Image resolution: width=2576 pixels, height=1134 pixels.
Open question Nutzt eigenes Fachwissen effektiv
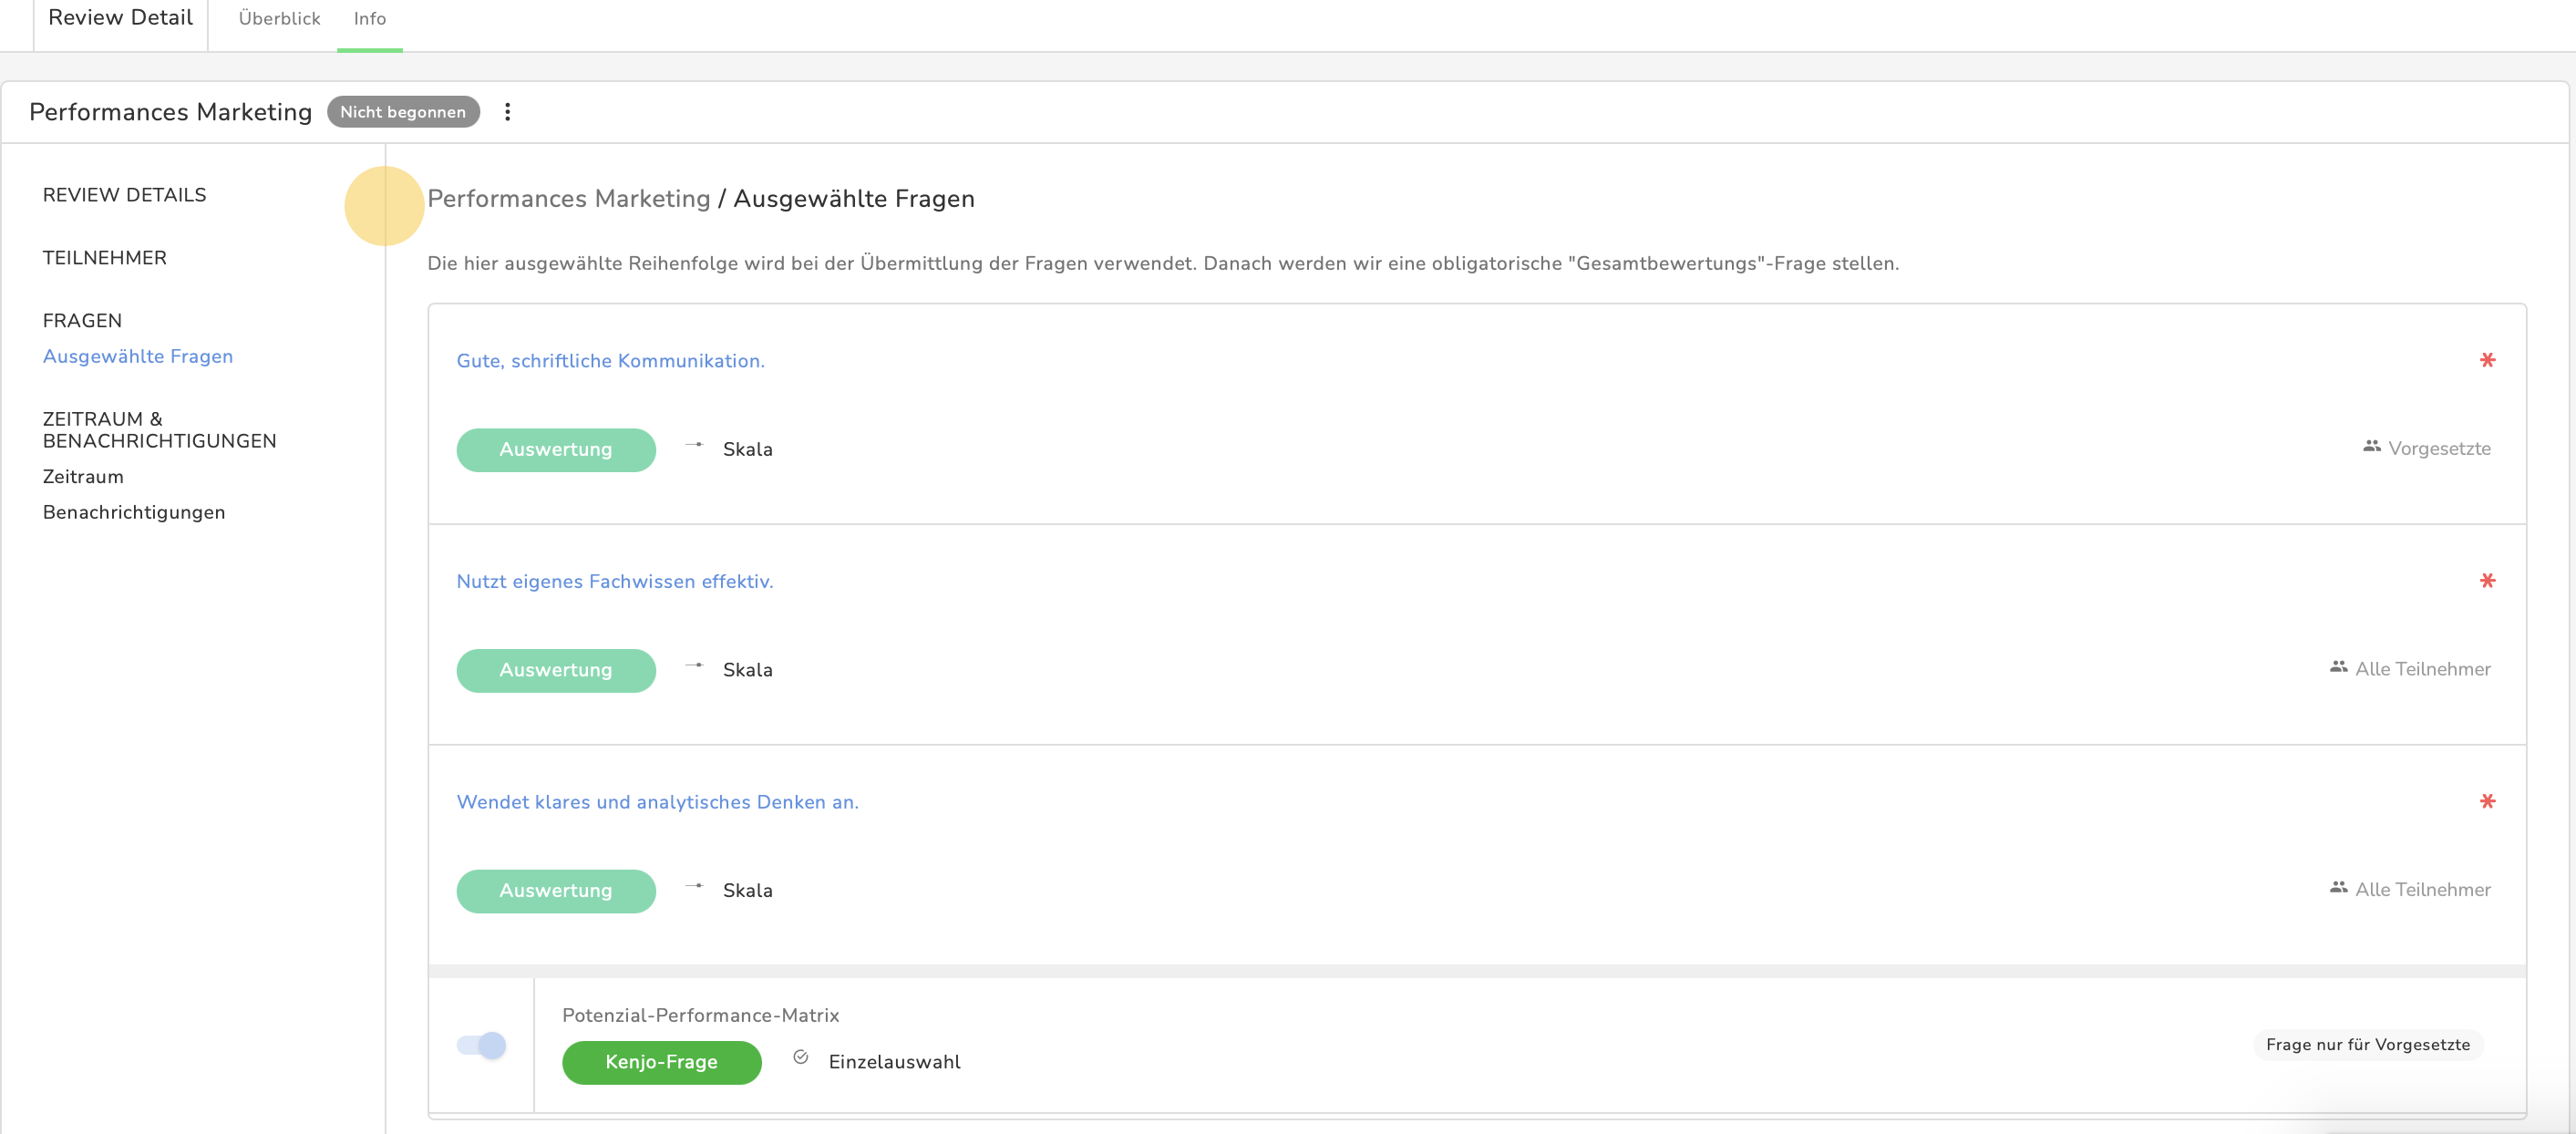tap(614, 581)
